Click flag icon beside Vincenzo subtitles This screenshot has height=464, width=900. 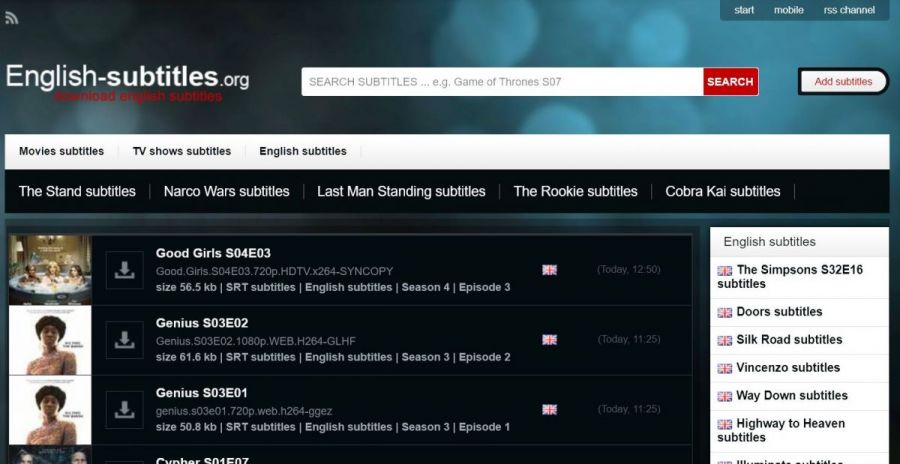pos(724,368)
